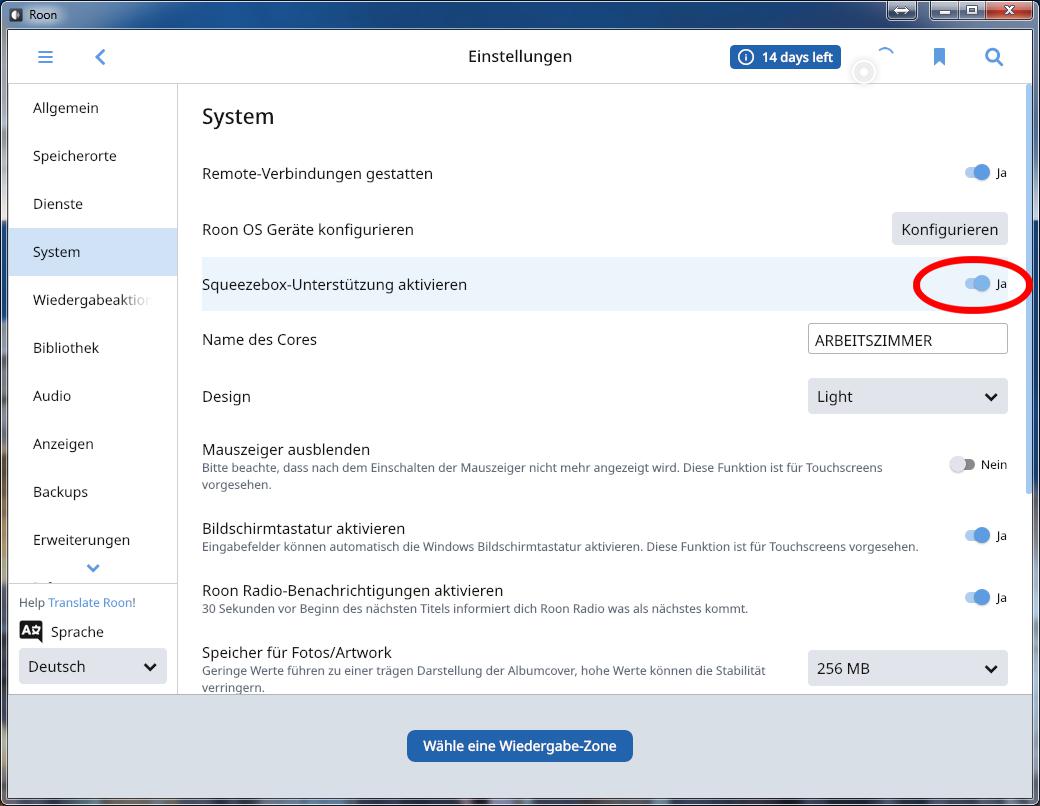Select the System settings category
Screen dimensions: 1040x806
pyautogui.click(x=93, y=252)
